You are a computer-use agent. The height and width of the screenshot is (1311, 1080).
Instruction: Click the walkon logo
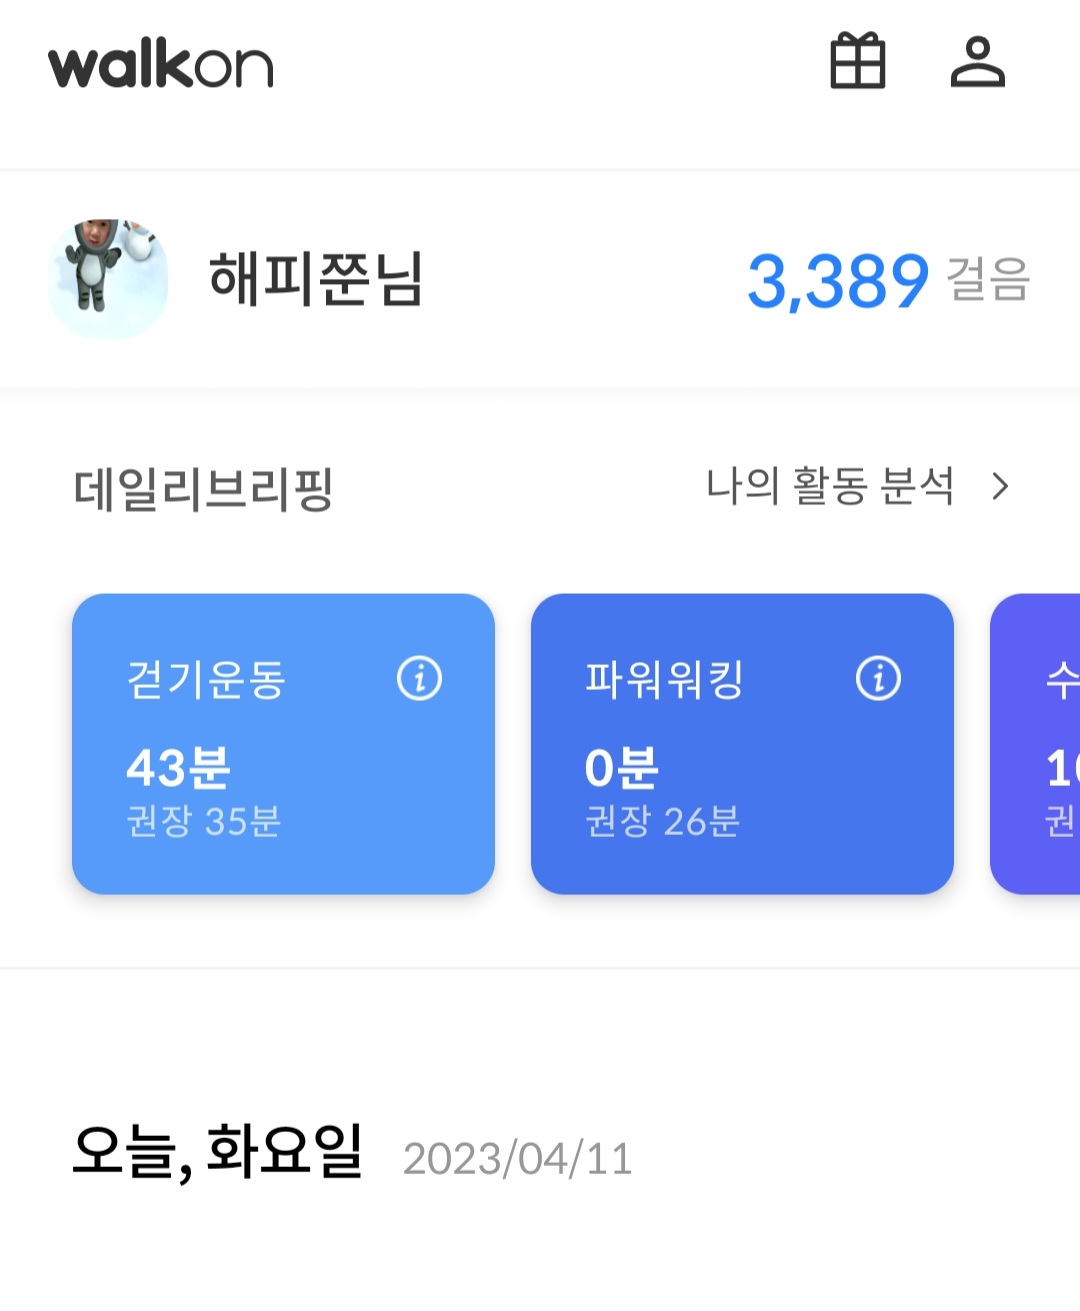click(160, 66)
